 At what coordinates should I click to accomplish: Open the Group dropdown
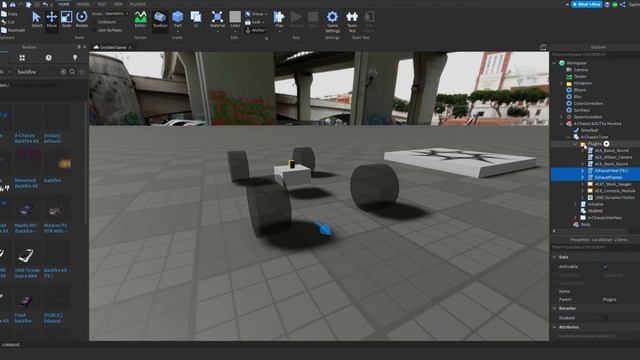click(x=266, y=14)
